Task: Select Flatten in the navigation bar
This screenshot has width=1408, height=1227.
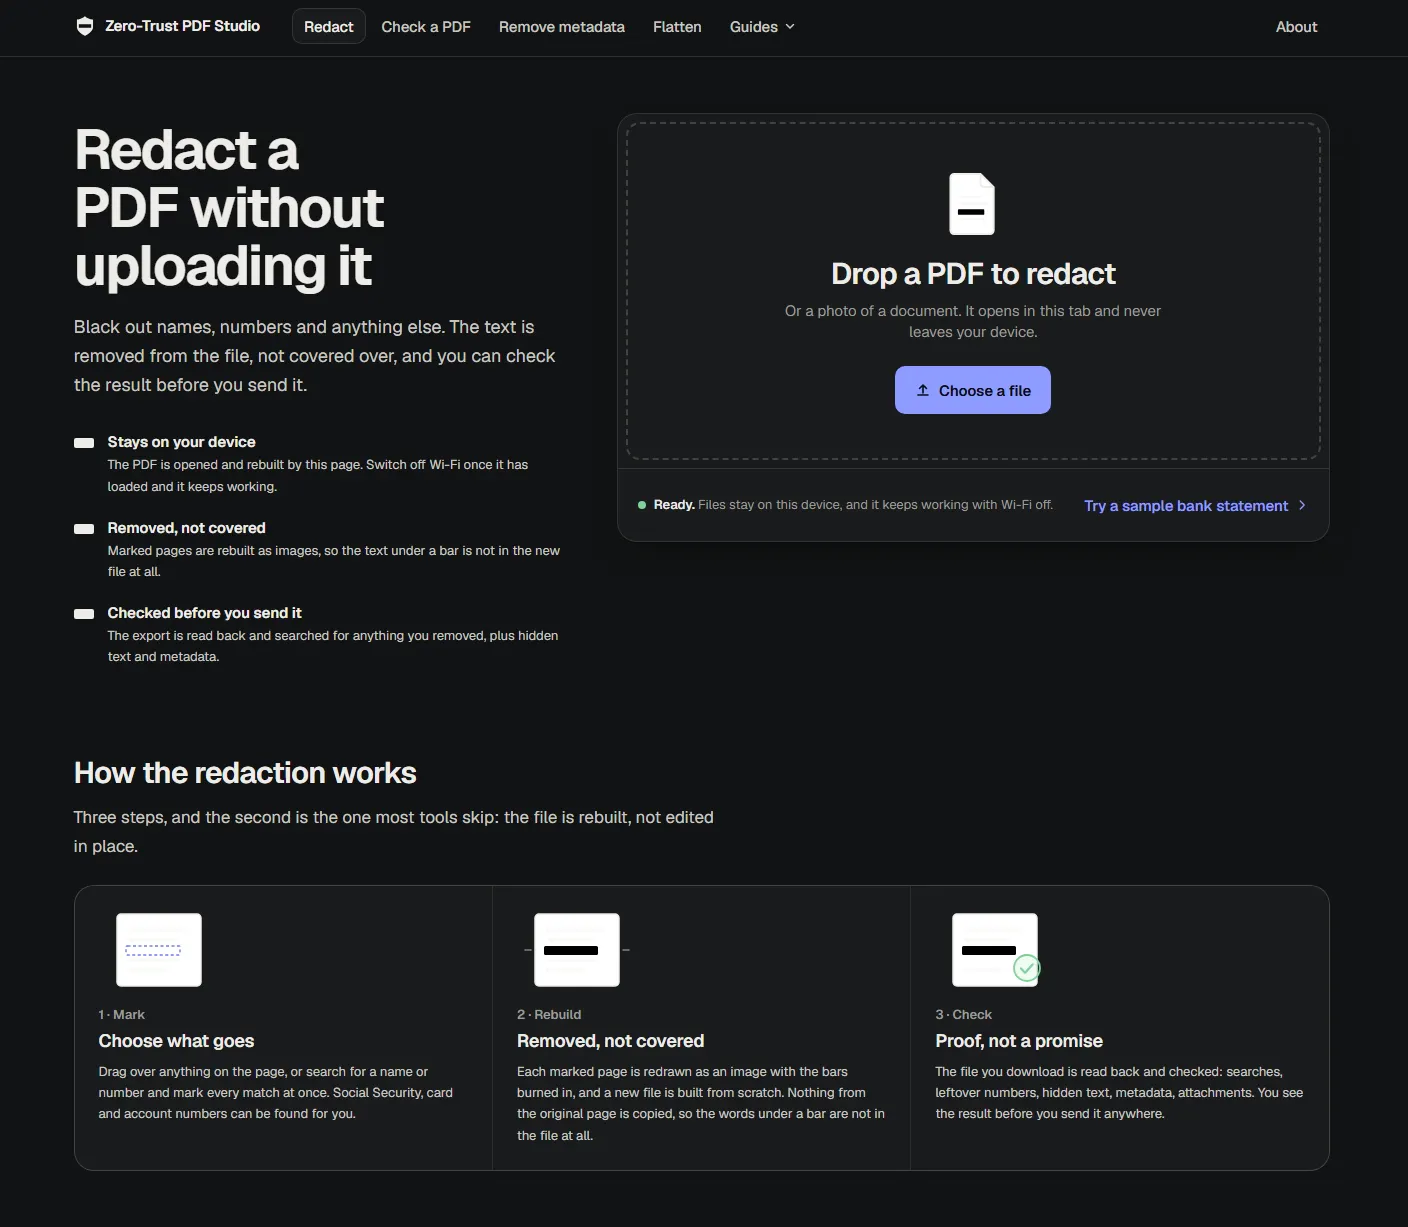Action: coord(677,27)
